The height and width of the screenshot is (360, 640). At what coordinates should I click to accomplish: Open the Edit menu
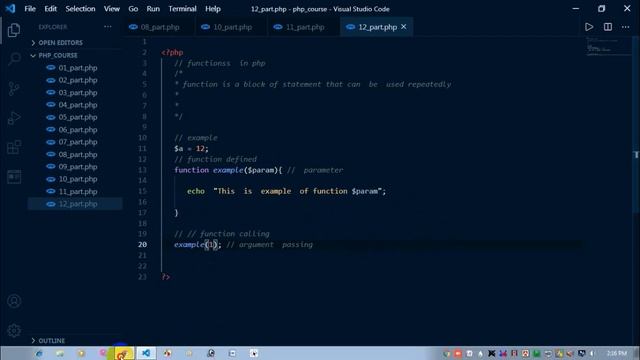50,9
